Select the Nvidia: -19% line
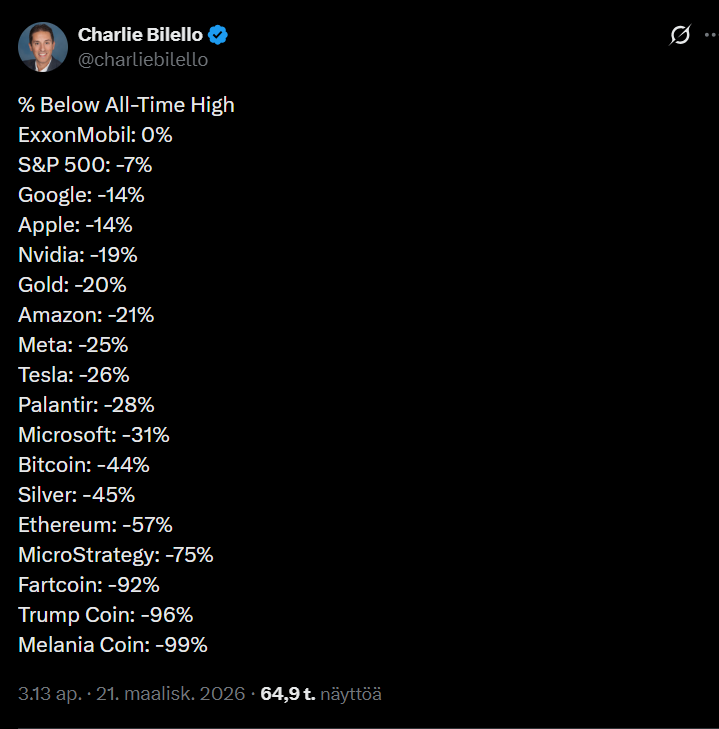Image resolution: width=719 pixels, height=729 pixels. pos(77,255)
